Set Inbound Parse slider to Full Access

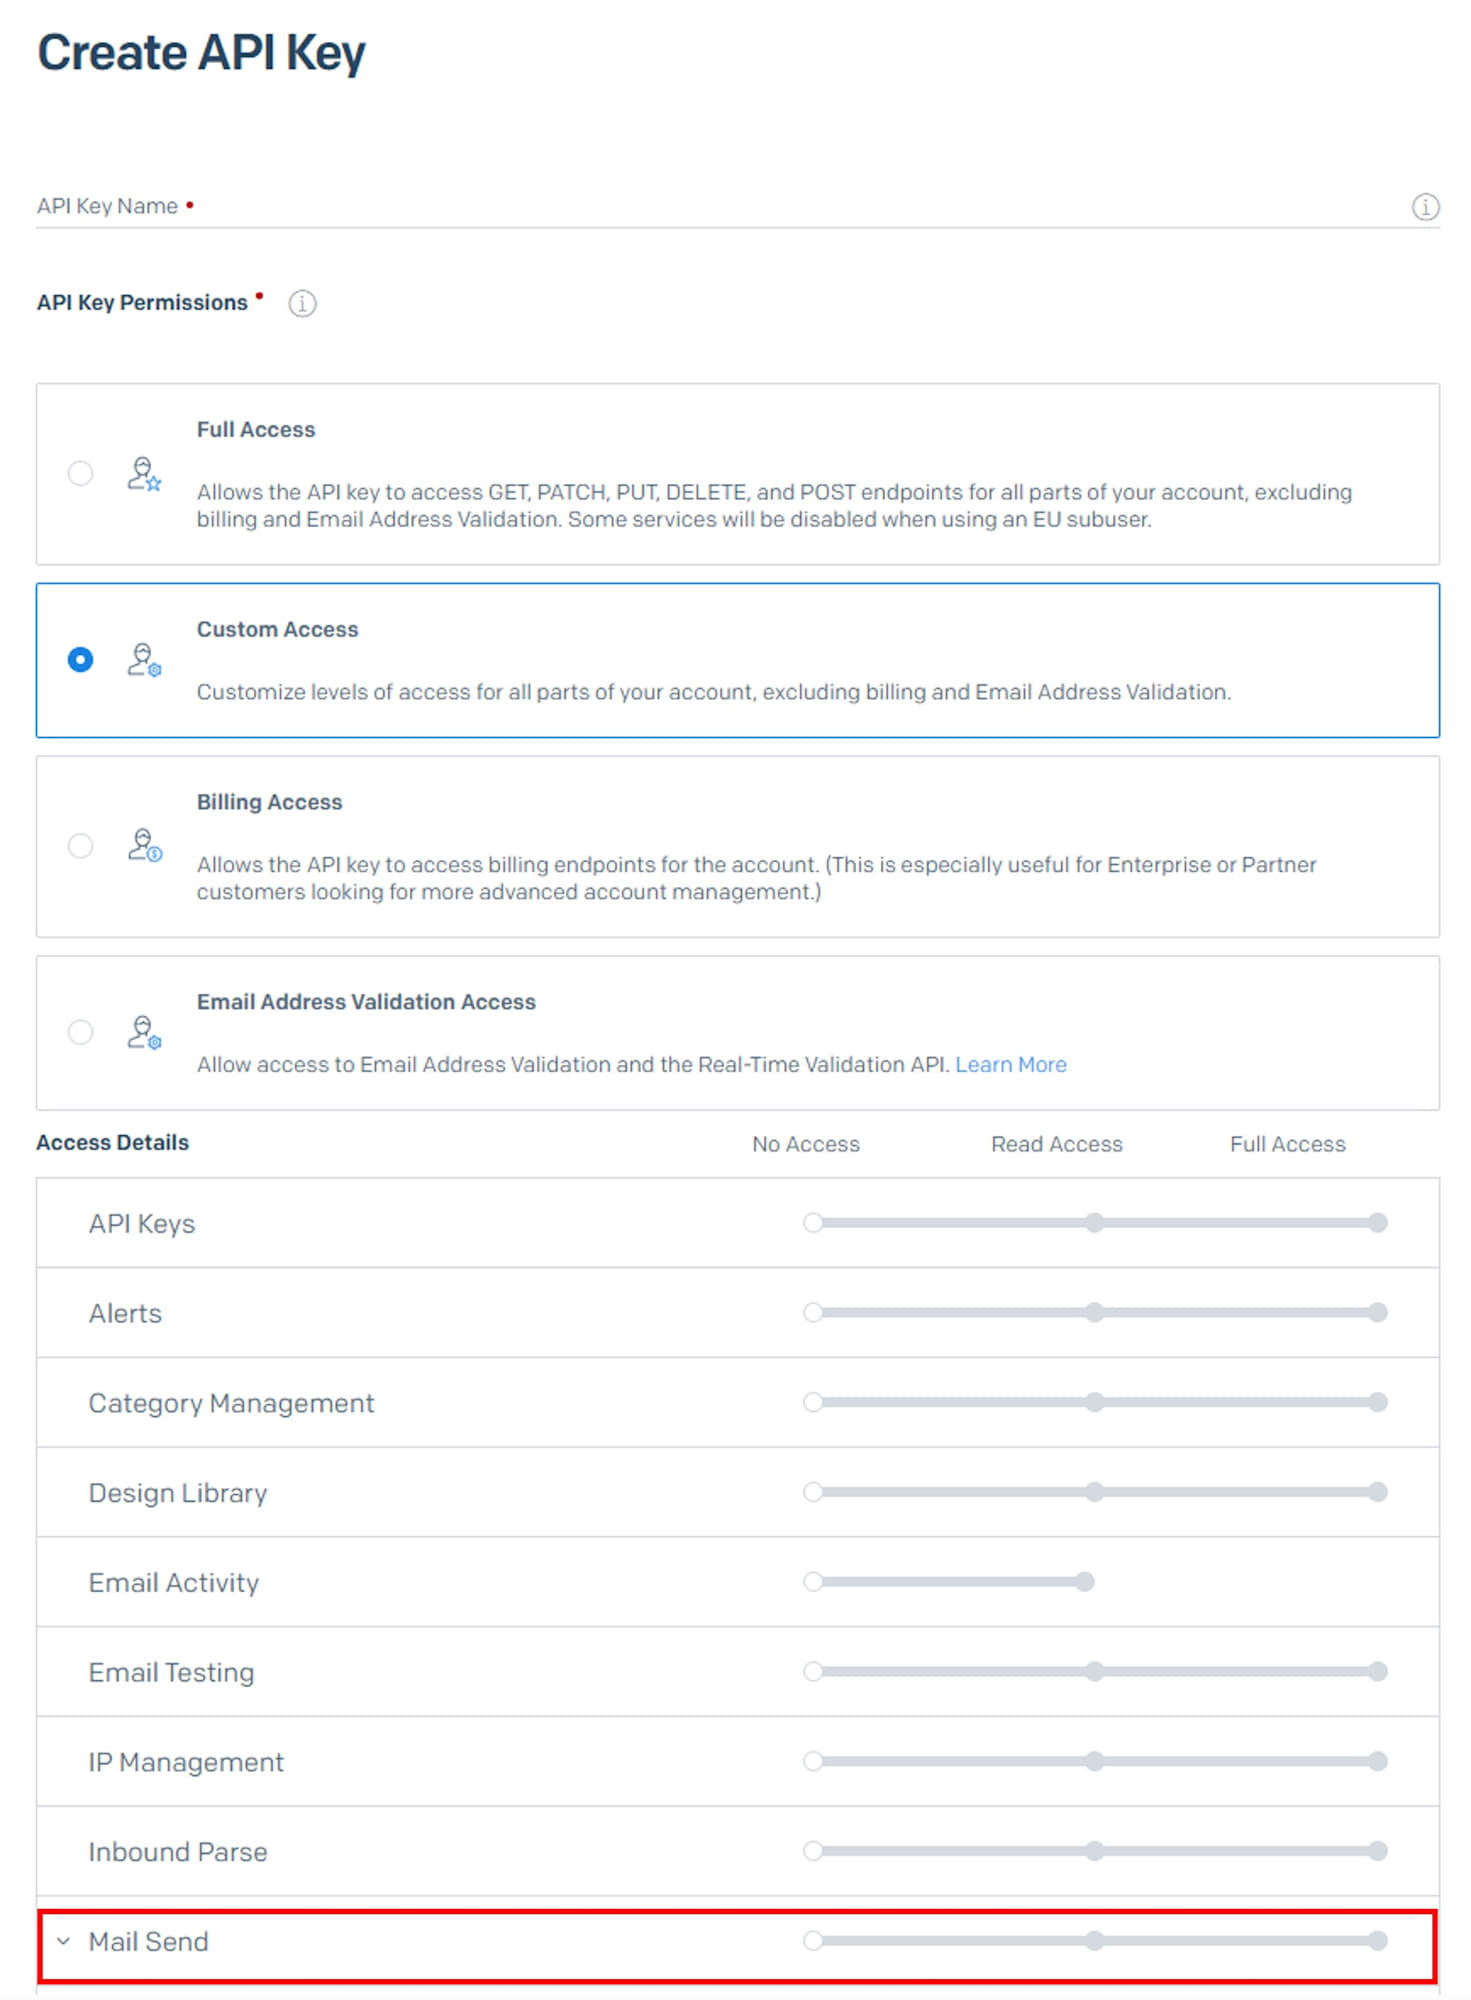pyautogui.click(x=1377, y=1851)
